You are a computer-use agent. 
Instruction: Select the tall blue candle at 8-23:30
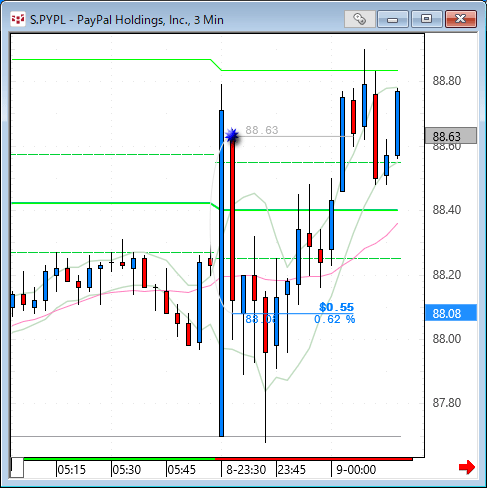coord(221,273)
